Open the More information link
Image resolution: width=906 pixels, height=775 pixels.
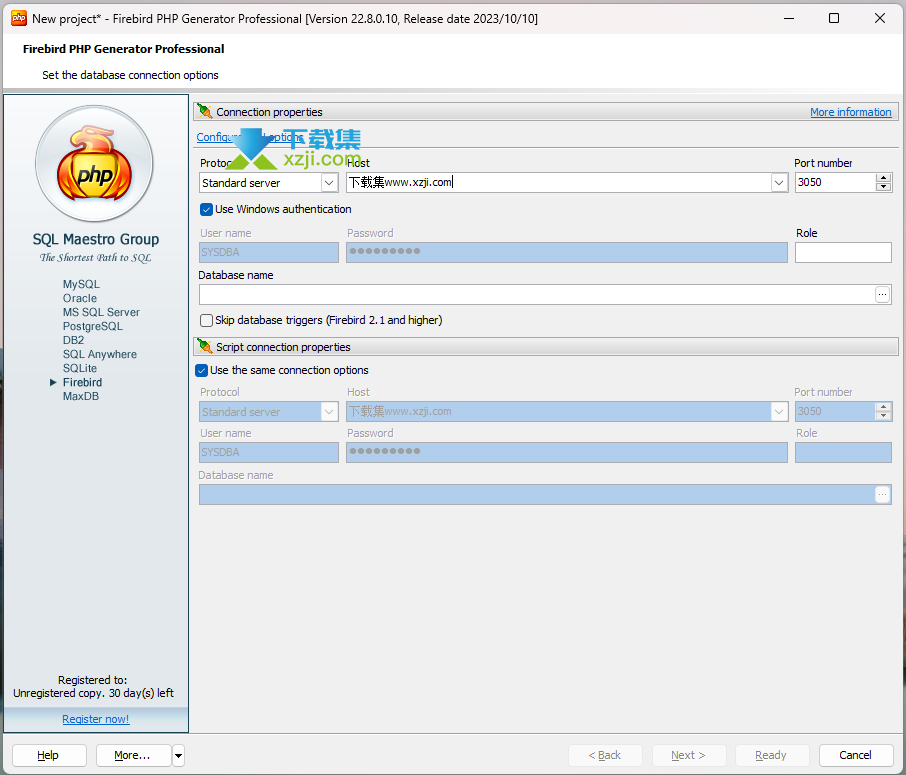click(x=851, y=112)
